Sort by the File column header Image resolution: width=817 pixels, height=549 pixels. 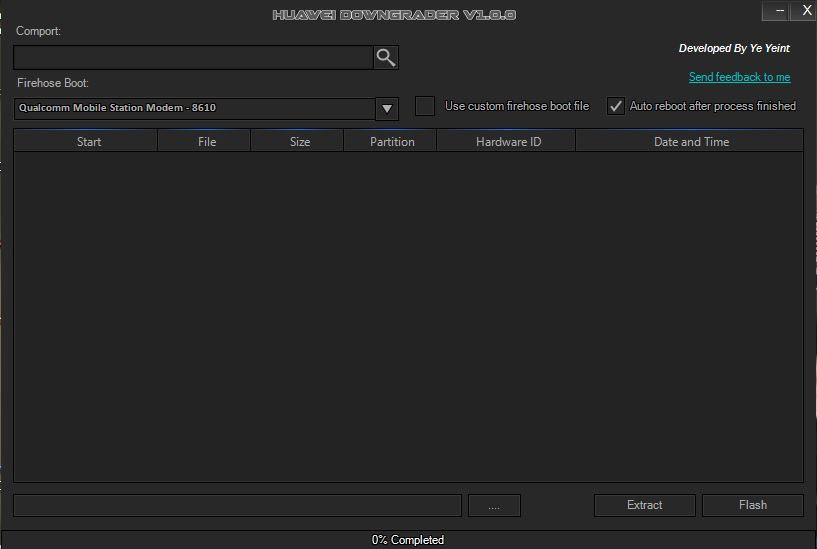click(204, 141)
